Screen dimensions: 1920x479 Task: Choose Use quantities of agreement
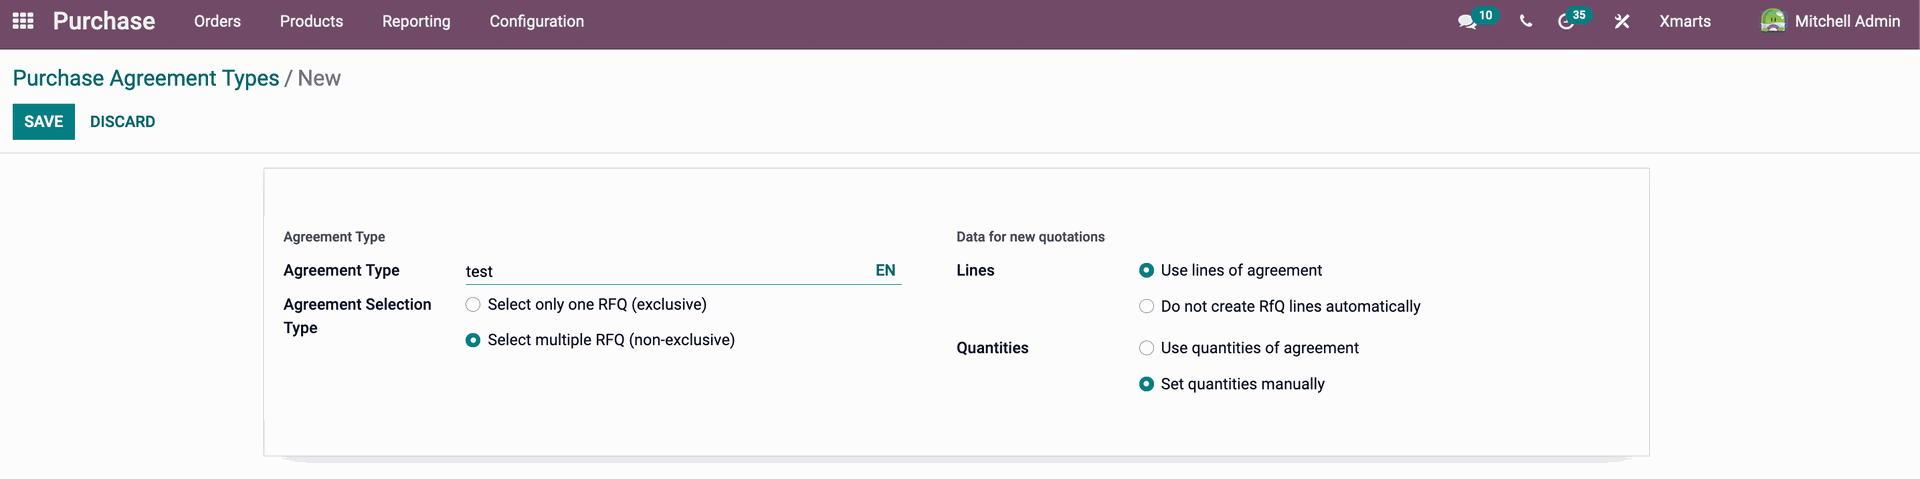(x=1147, y=348)
